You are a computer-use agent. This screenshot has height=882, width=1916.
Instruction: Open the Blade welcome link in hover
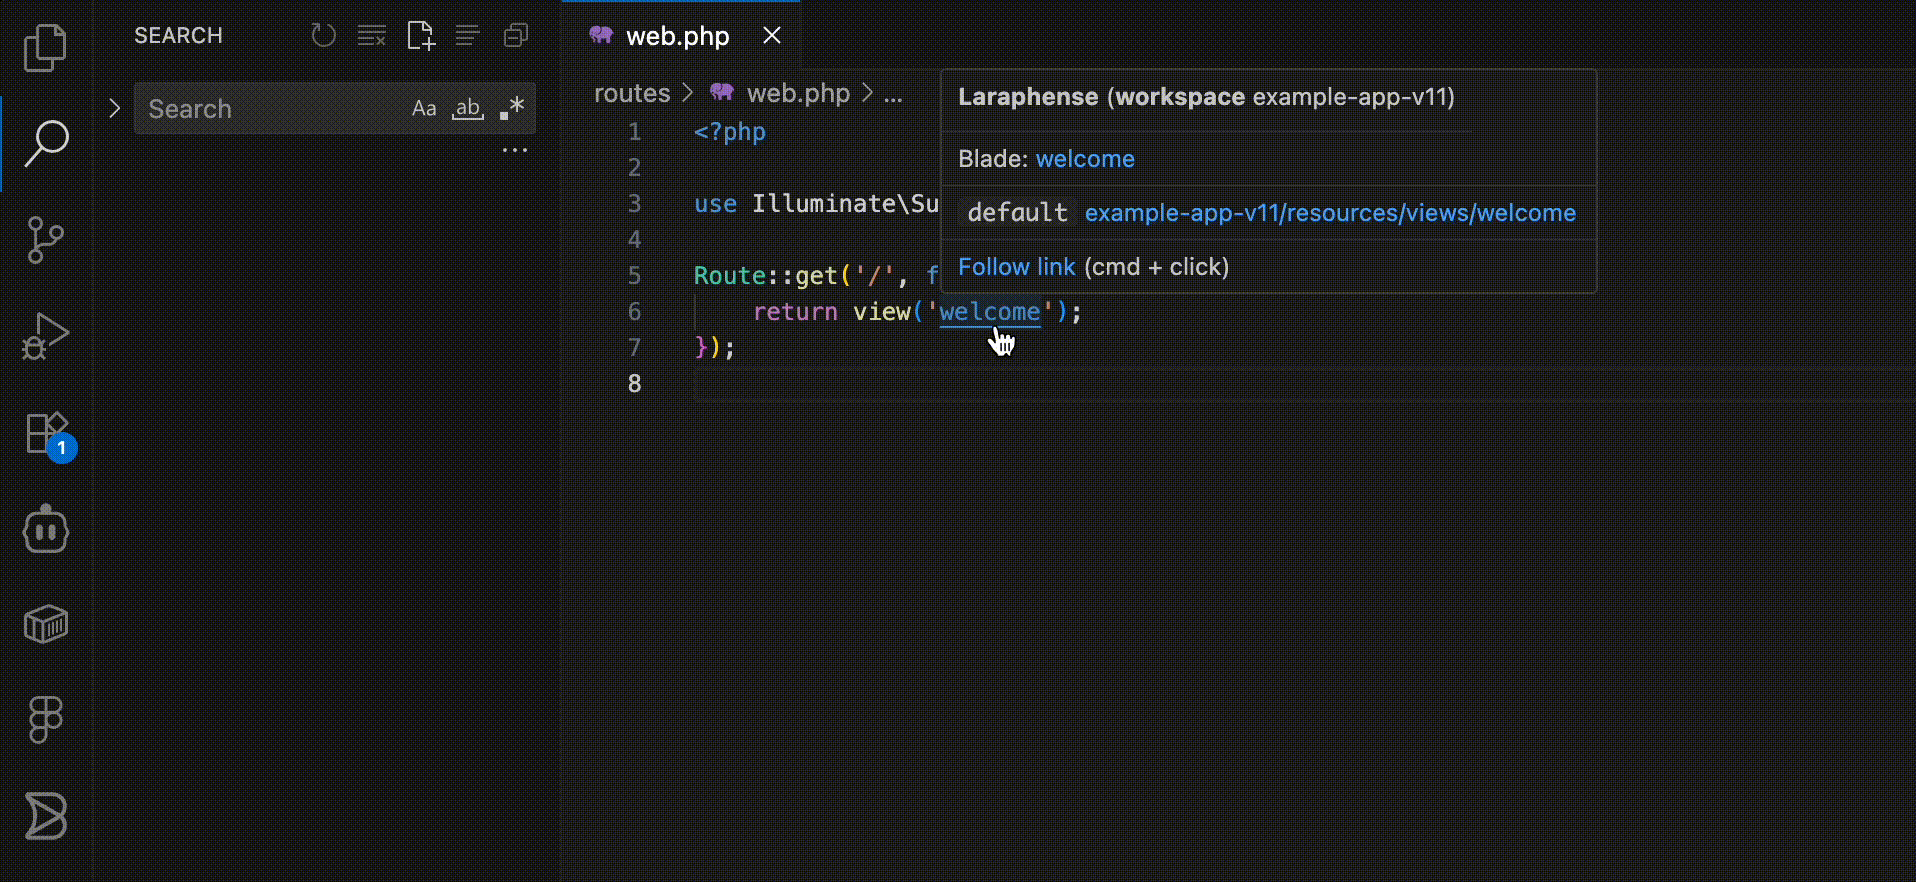click(1085, 159)
